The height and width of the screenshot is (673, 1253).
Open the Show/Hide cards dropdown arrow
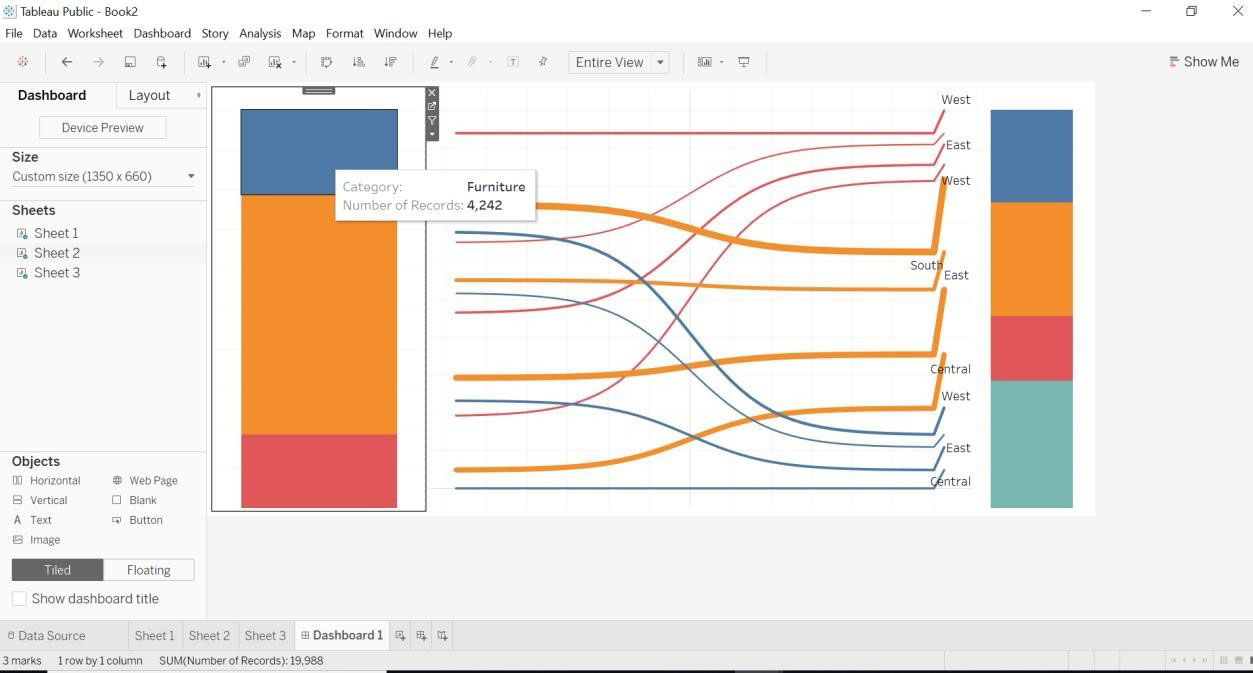coord(721,62)
